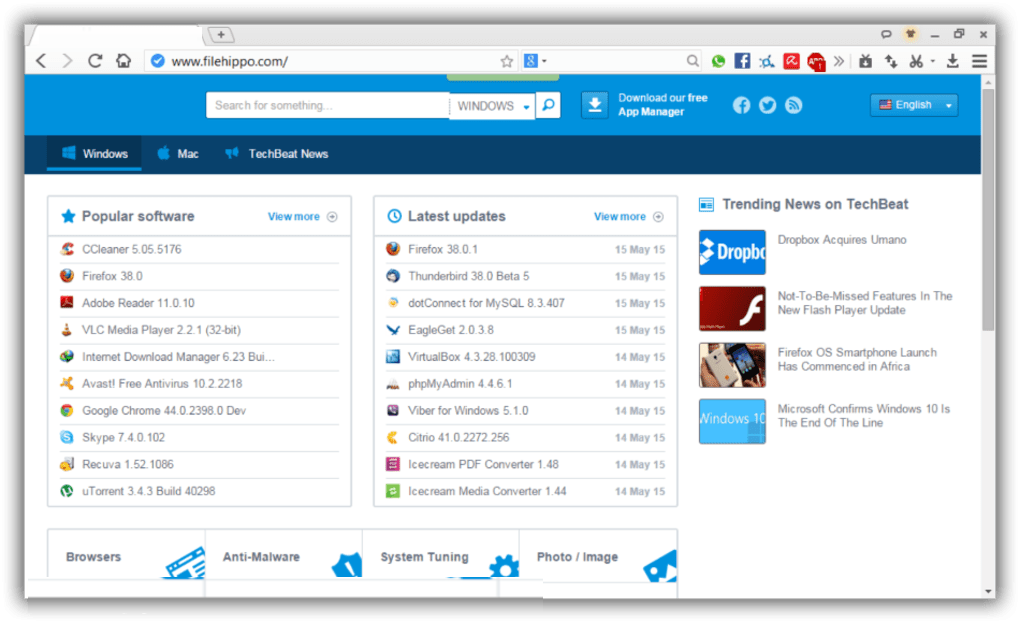Click the video downloader toolbar icon

[865, 61]
